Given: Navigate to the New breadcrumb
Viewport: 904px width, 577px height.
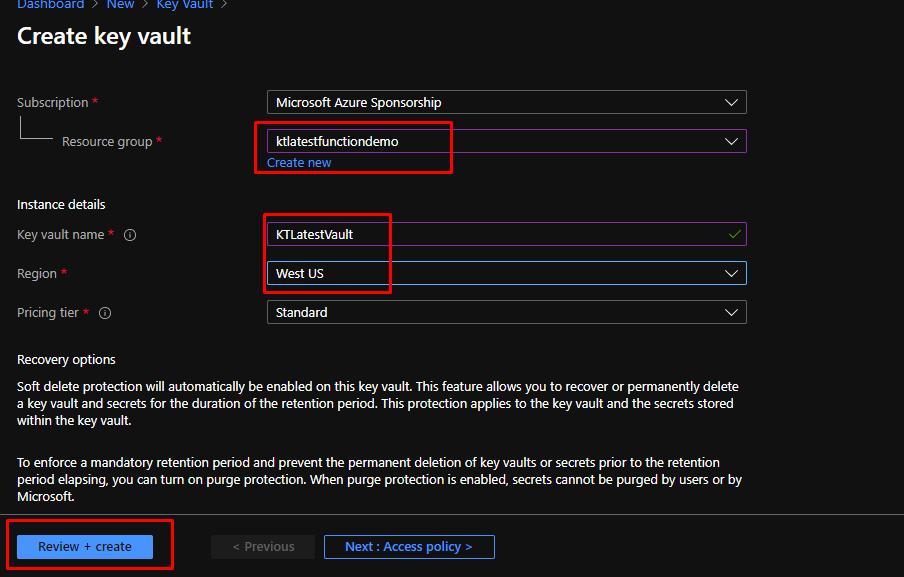Looking at the screenshot, I should [x=120, y=5].
